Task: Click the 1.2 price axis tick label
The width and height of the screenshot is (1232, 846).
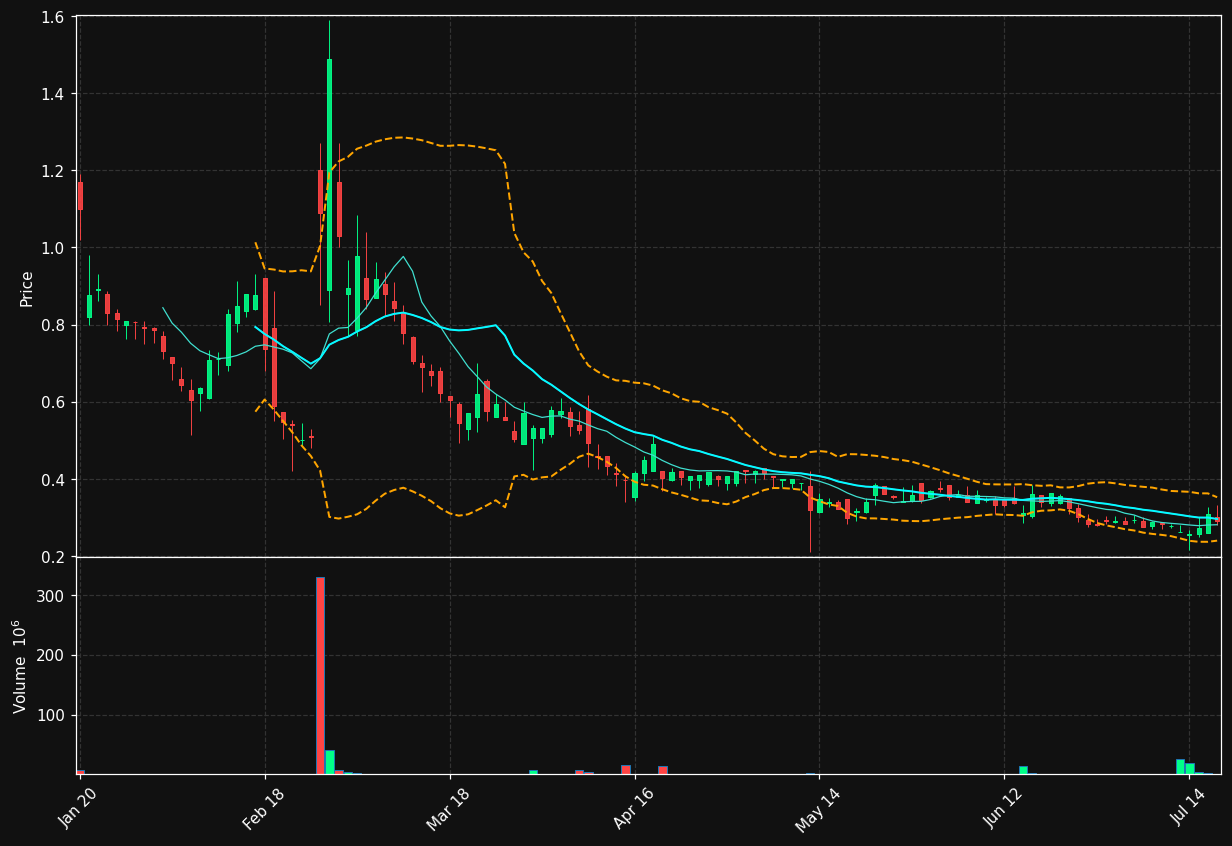Action: pyautogui.click(x=53, y=171)
